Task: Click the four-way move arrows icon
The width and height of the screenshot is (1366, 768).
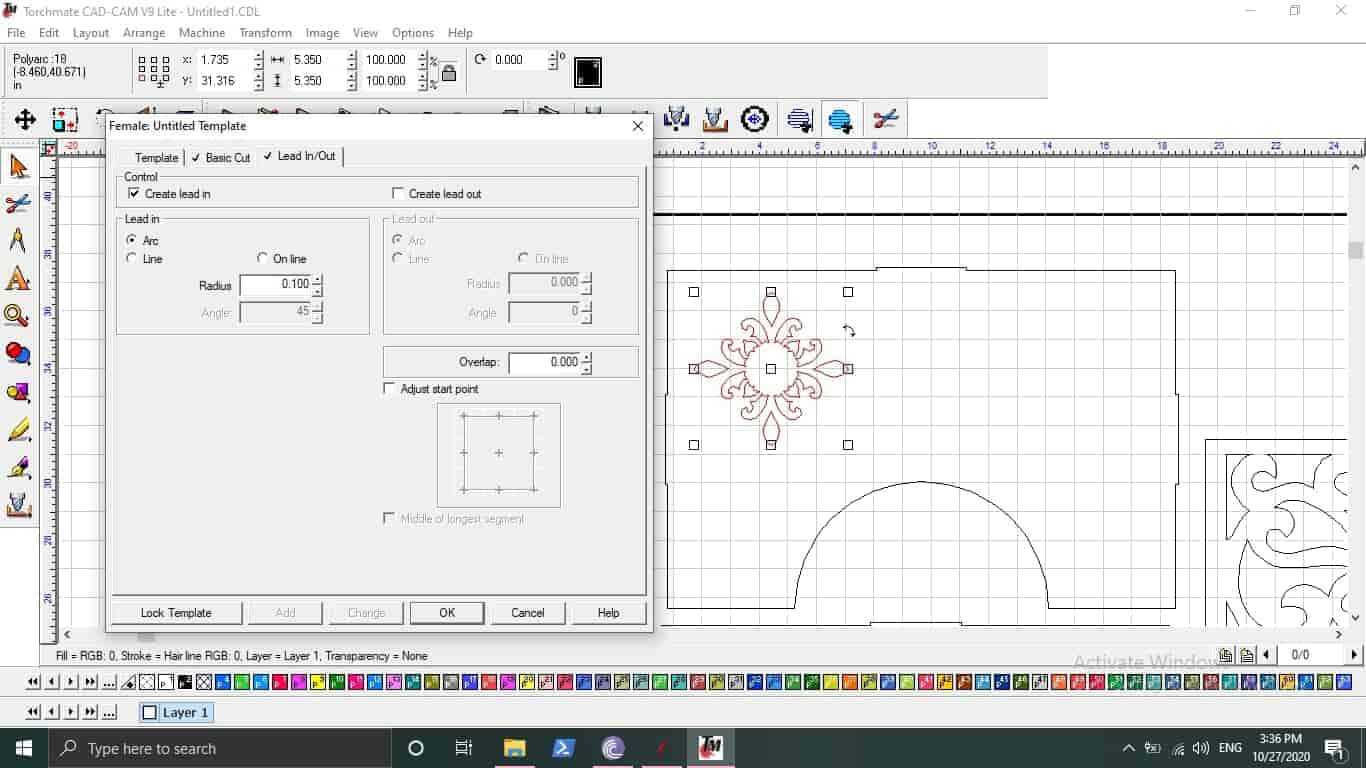Action: click(x=25, y=120)
